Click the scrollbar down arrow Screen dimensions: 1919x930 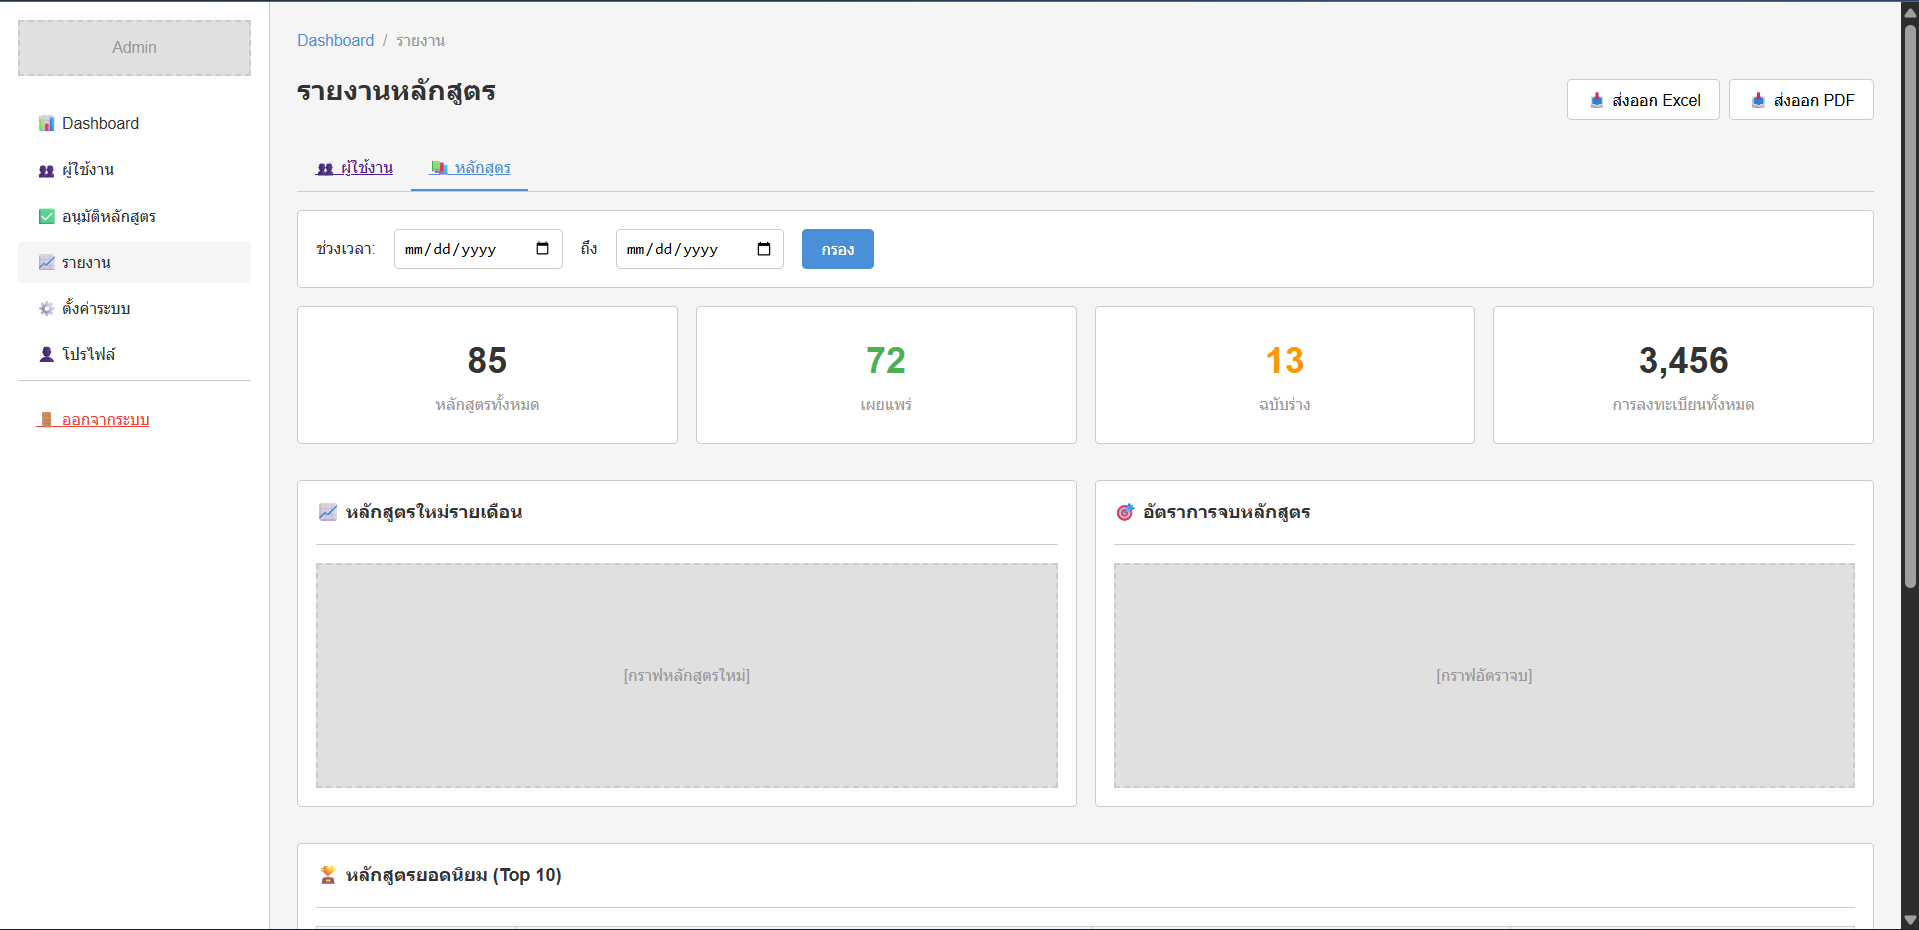pos(1910,920)
